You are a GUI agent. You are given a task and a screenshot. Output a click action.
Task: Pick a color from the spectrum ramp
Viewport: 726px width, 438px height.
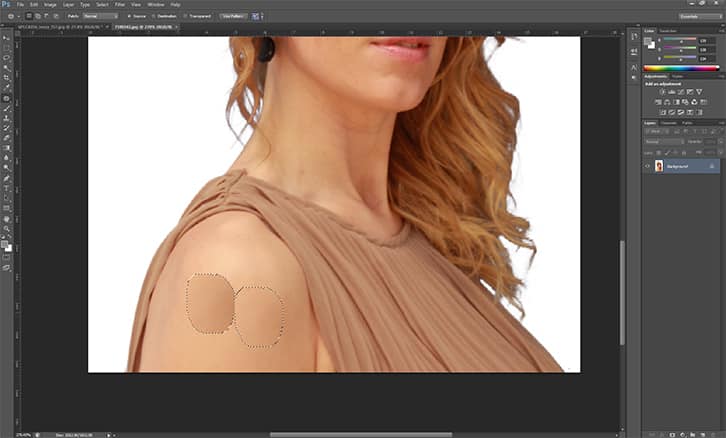[x=681, y=69]
